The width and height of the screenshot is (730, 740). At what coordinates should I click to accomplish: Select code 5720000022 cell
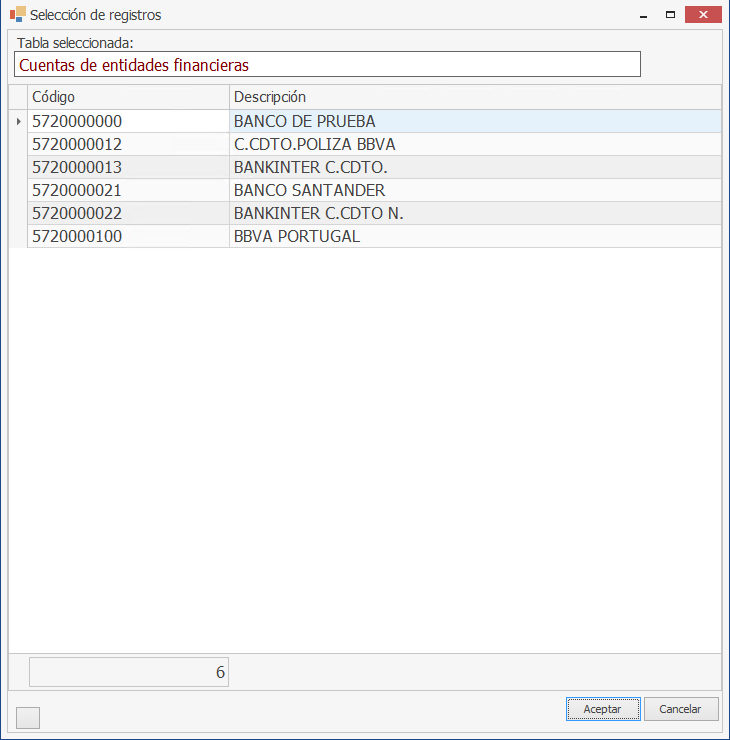pos(128,213)
